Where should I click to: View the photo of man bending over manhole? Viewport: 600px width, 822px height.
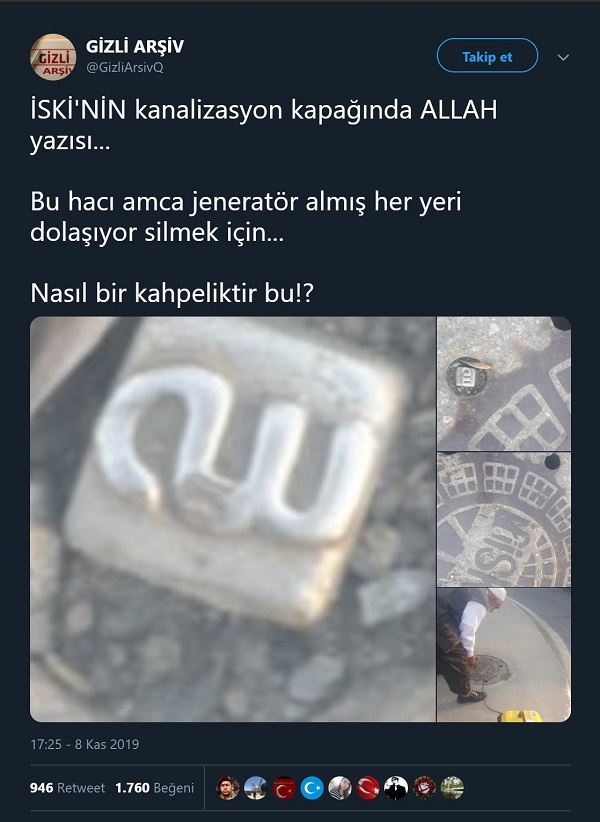pos(504,655)
